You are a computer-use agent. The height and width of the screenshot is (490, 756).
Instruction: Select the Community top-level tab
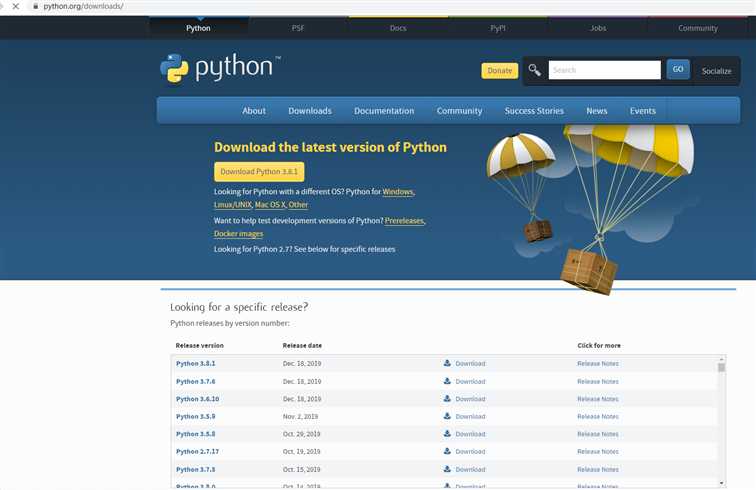tap(698, 28)
